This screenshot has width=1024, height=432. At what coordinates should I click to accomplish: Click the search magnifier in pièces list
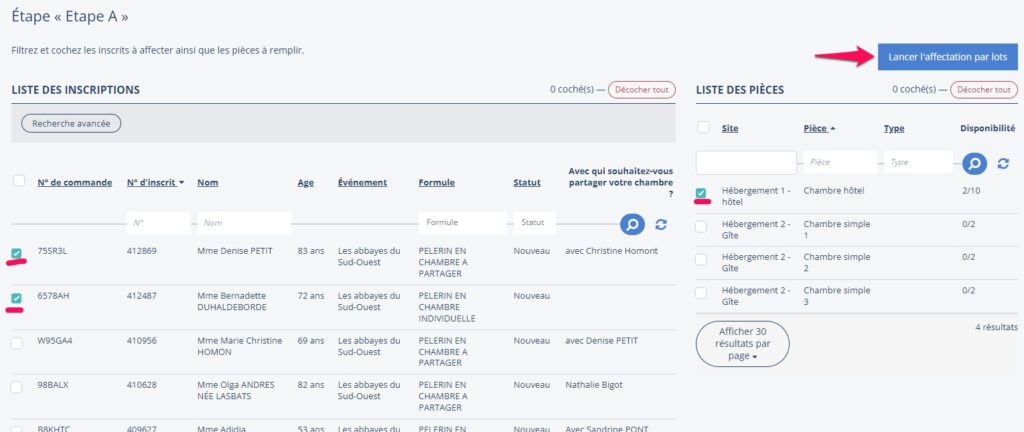(974, 163)
